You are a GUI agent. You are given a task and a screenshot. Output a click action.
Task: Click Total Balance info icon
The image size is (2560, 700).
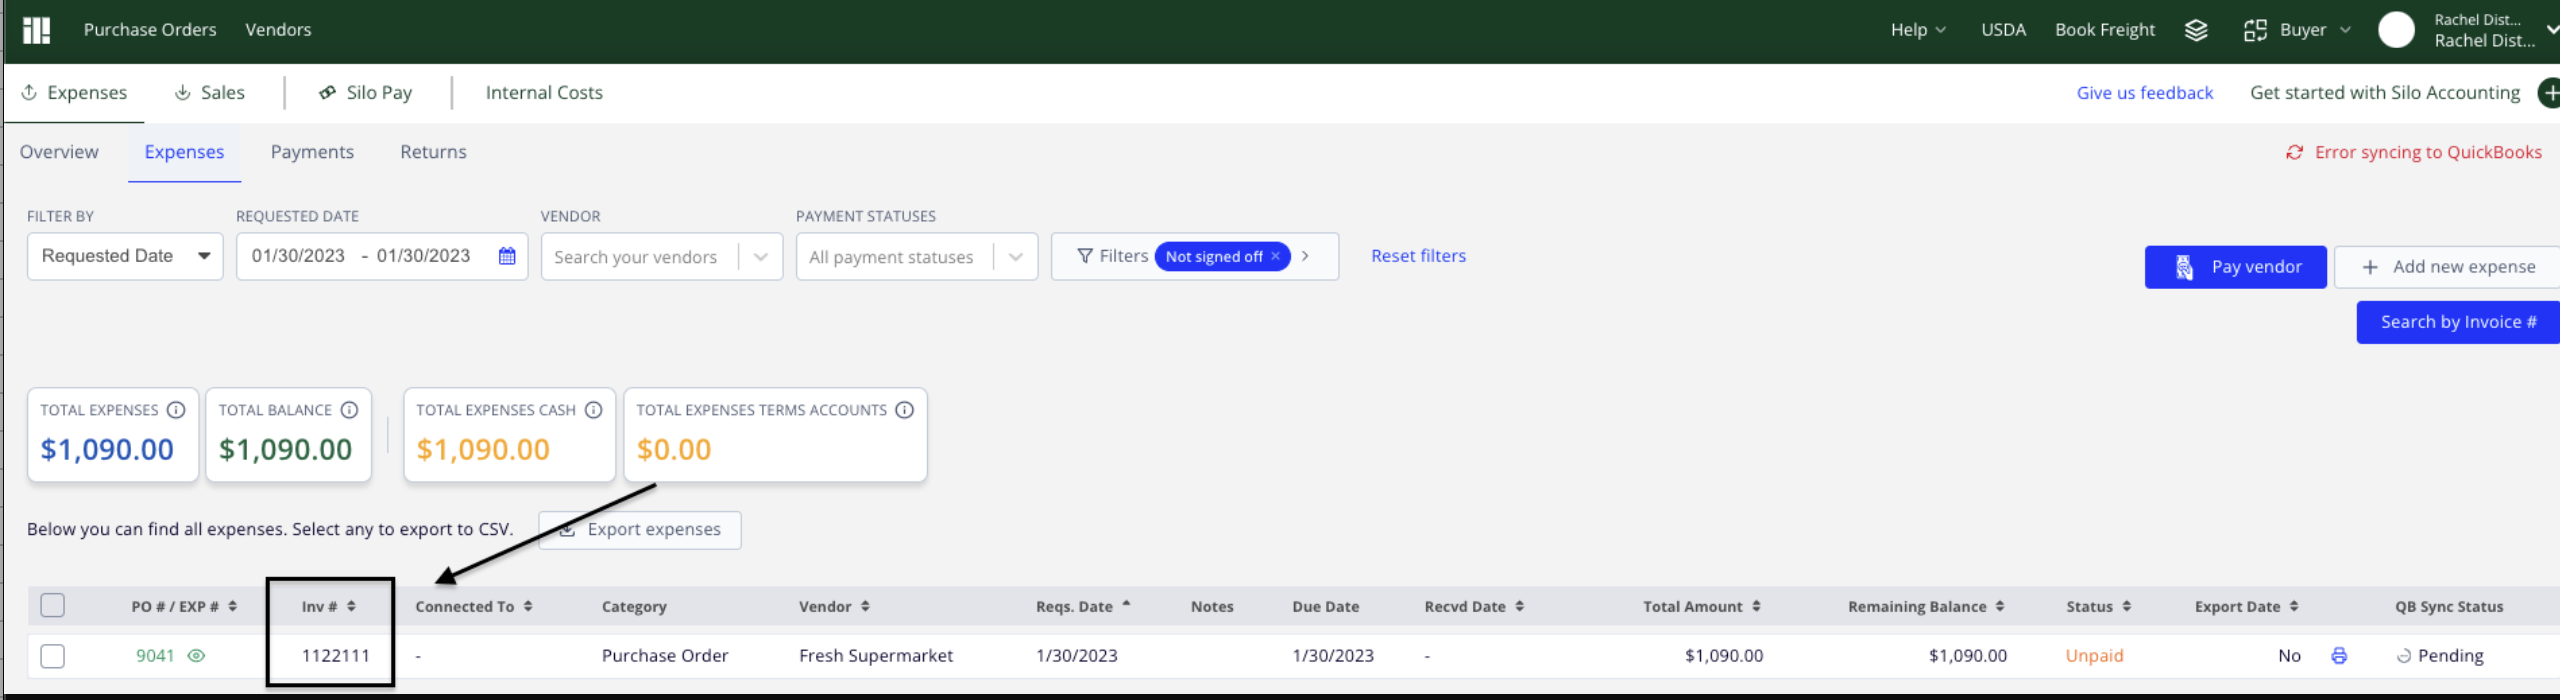(x=349, y=410)
